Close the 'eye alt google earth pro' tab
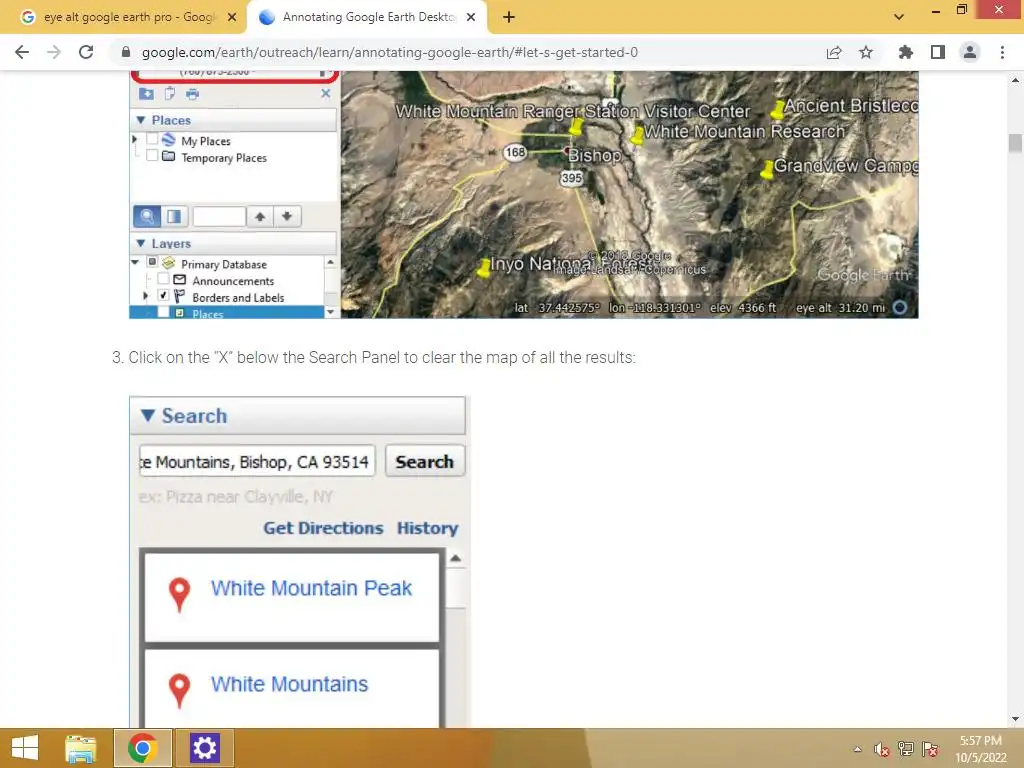 (x=231, y=17)
